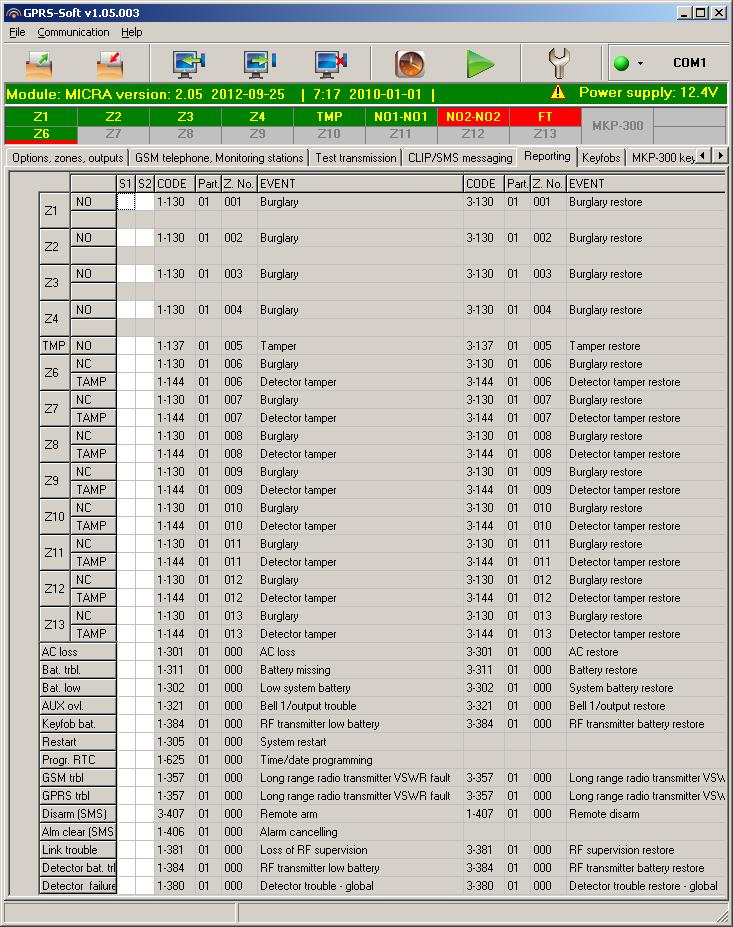Click the 'Battery missing' event cell

pos(359,670)
